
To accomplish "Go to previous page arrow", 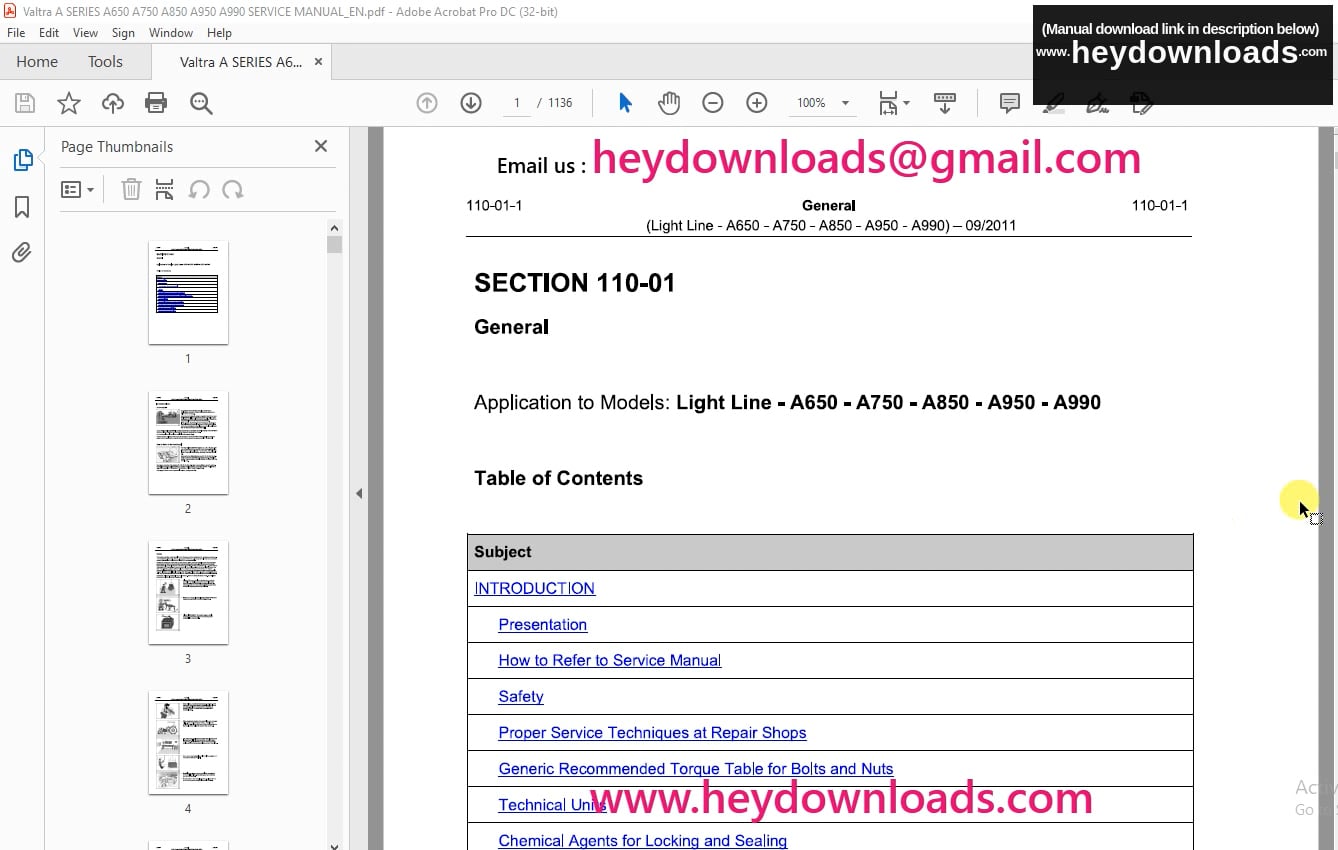I will coord(427,103).
